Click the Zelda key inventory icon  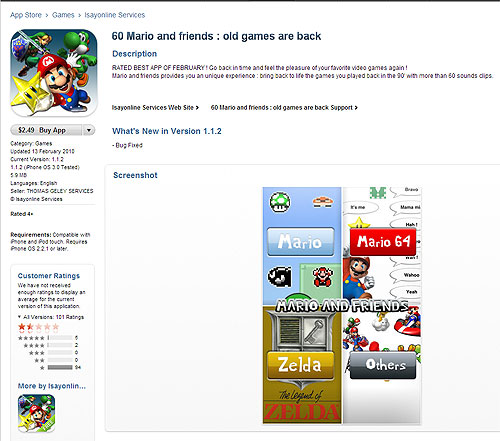(315, 332)
